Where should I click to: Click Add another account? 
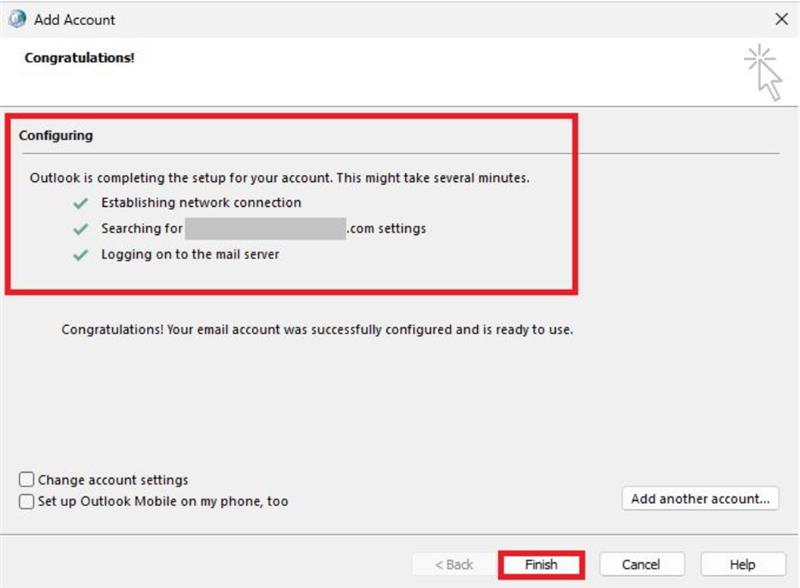coord(700,499)
